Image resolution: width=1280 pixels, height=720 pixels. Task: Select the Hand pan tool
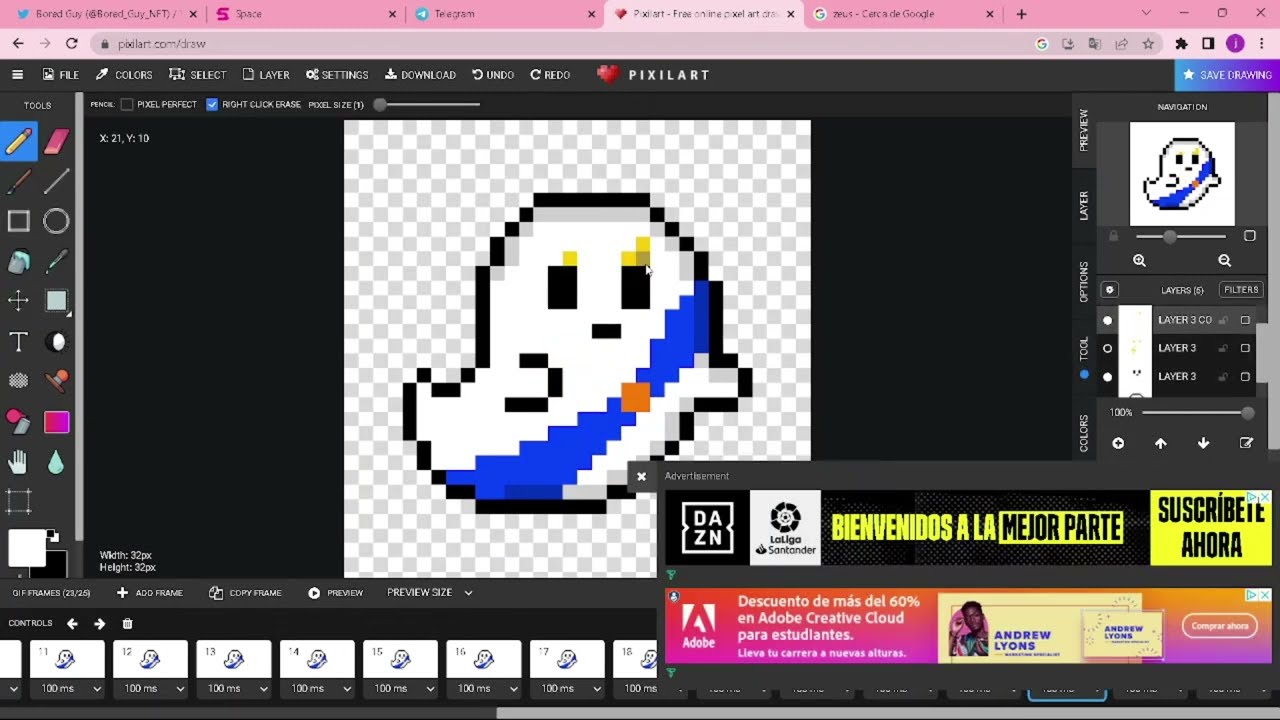[19, 462]
